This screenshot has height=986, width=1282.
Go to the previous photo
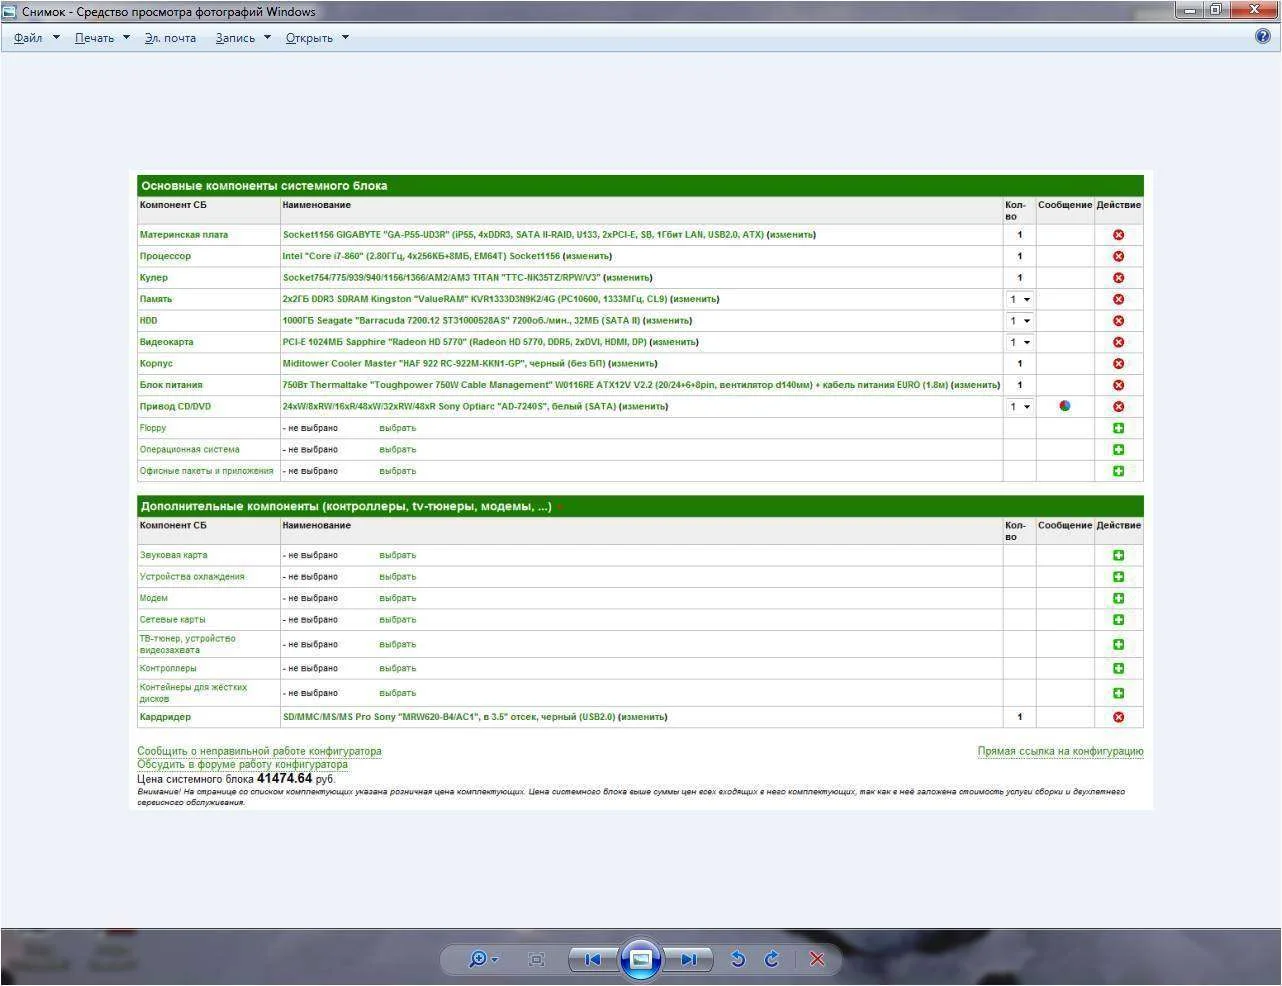coord(592,959)
